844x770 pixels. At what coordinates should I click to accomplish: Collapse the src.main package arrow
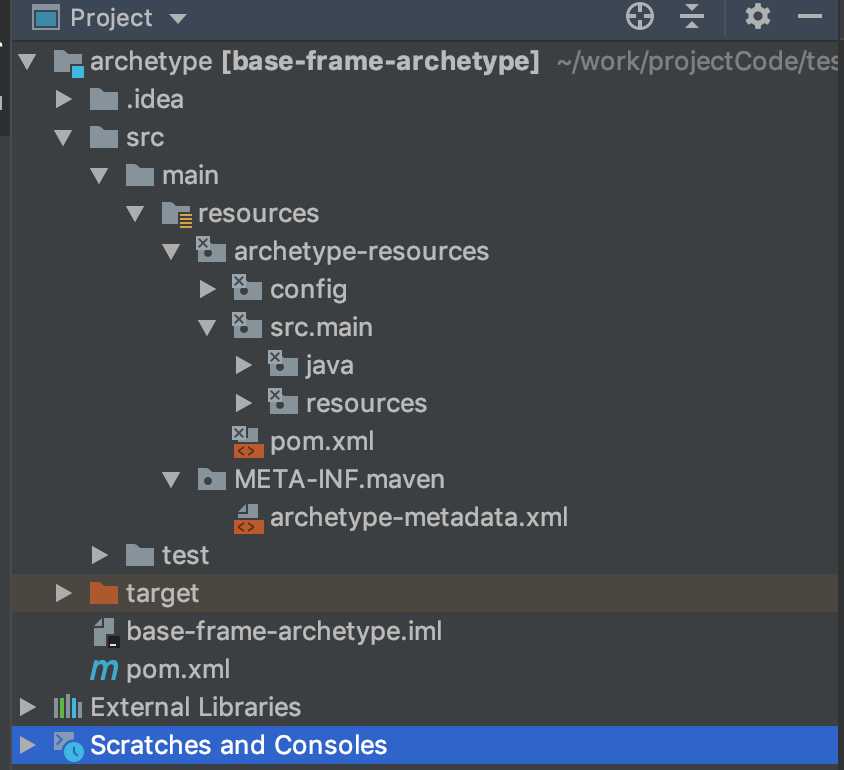point(207,326)
